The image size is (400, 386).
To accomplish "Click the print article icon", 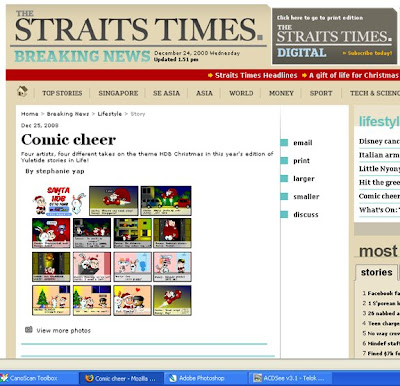I will click(x=284, y=161).
